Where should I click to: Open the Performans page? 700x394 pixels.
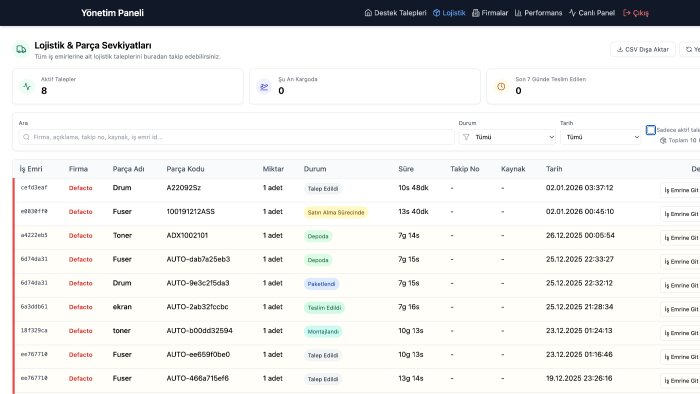click(x=538, y=13)
